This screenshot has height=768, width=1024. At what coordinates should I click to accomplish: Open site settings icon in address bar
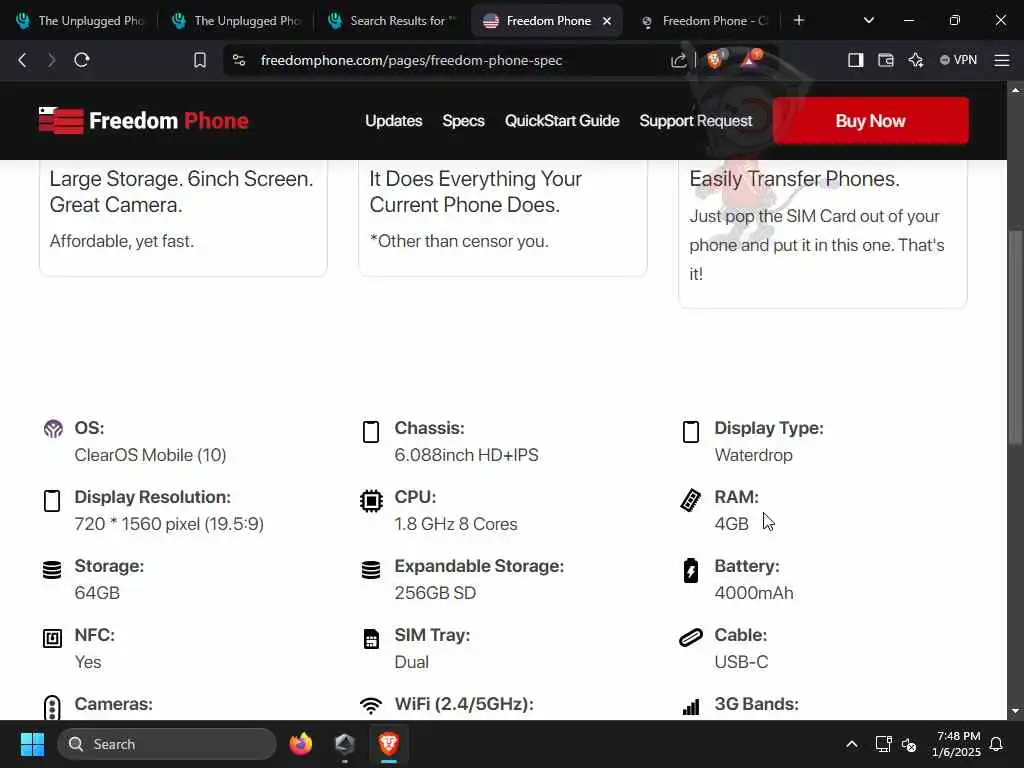239,60
